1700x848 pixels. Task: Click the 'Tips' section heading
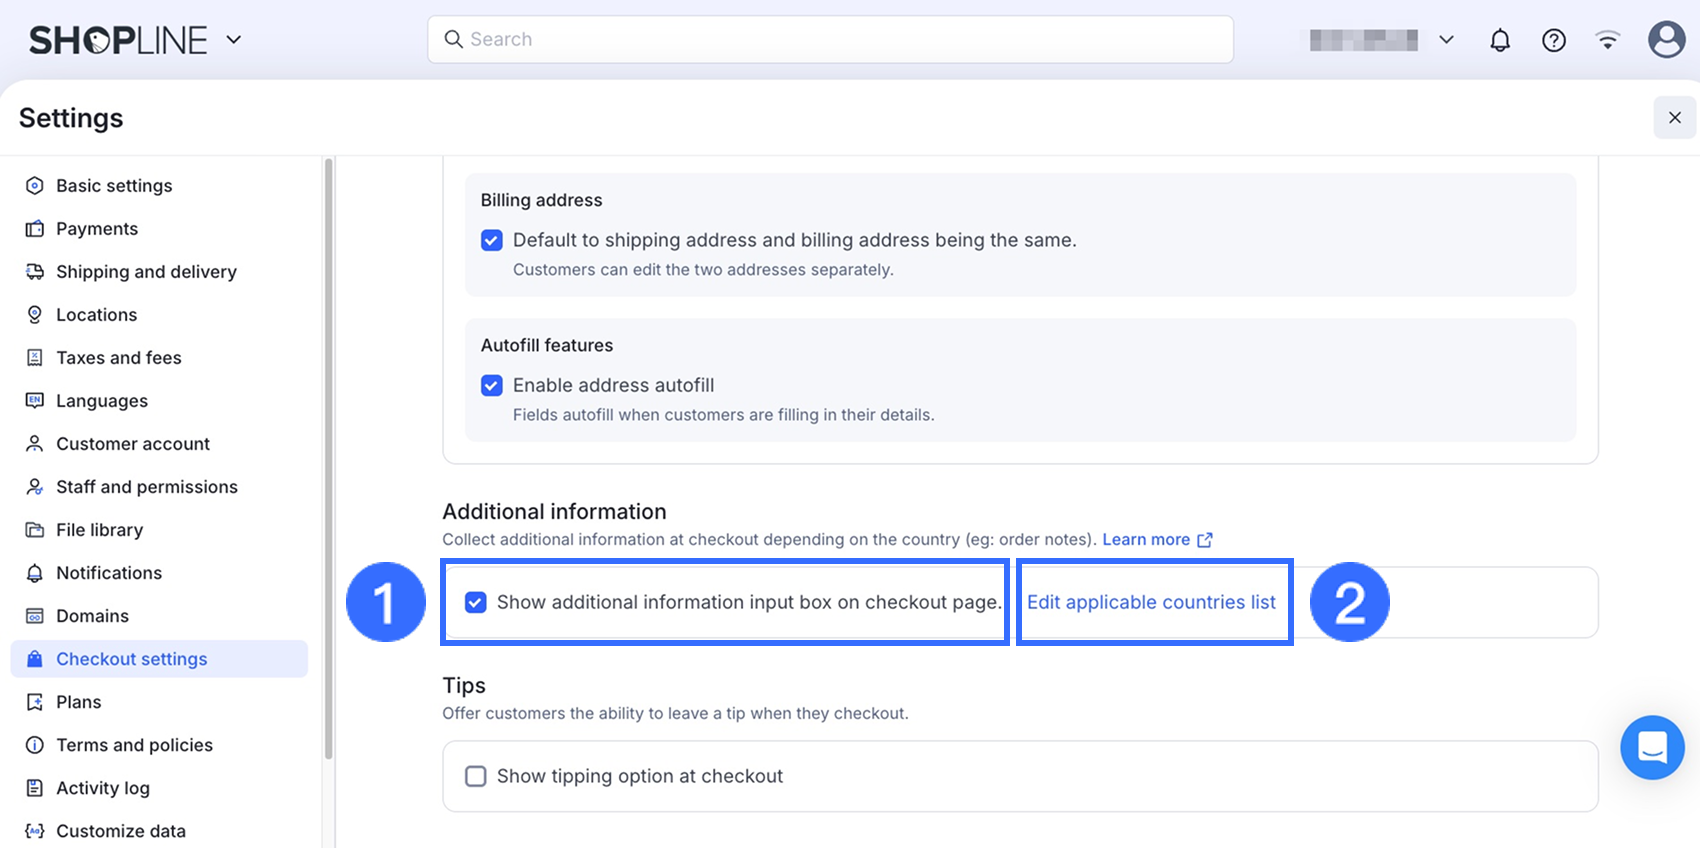click(x=464, y=686)
